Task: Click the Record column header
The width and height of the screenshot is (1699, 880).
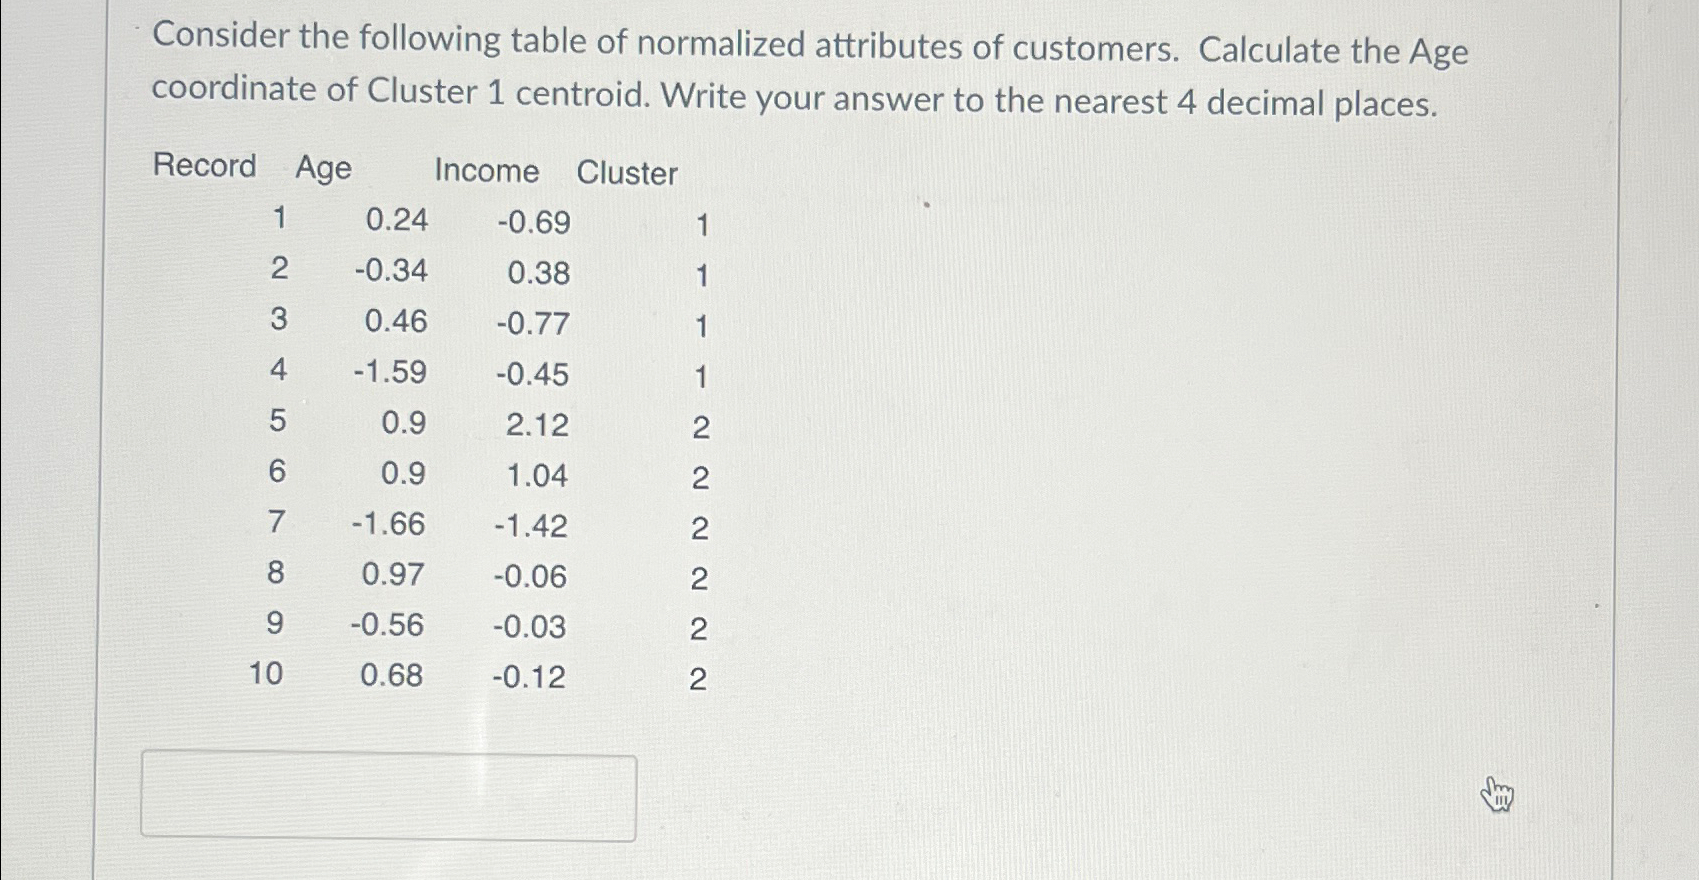Action: [204, 165]
